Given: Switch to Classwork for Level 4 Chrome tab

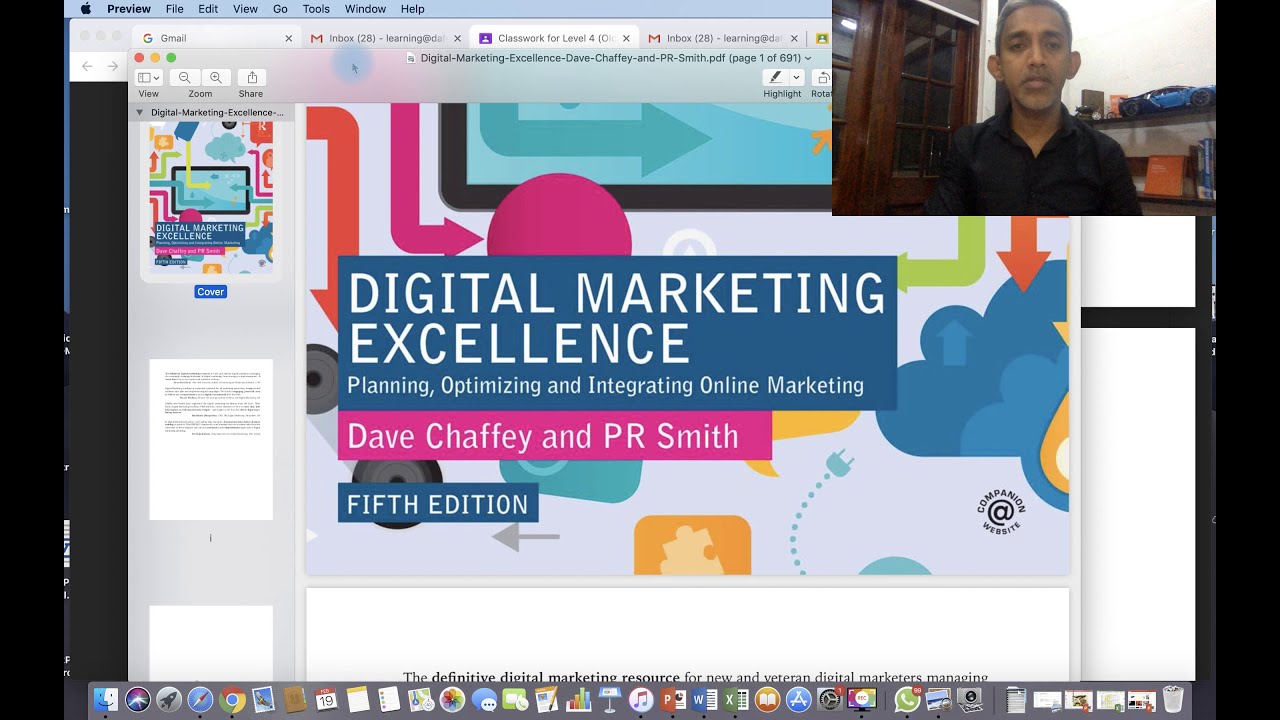Looking at the screenshot, I should (553, 38).
